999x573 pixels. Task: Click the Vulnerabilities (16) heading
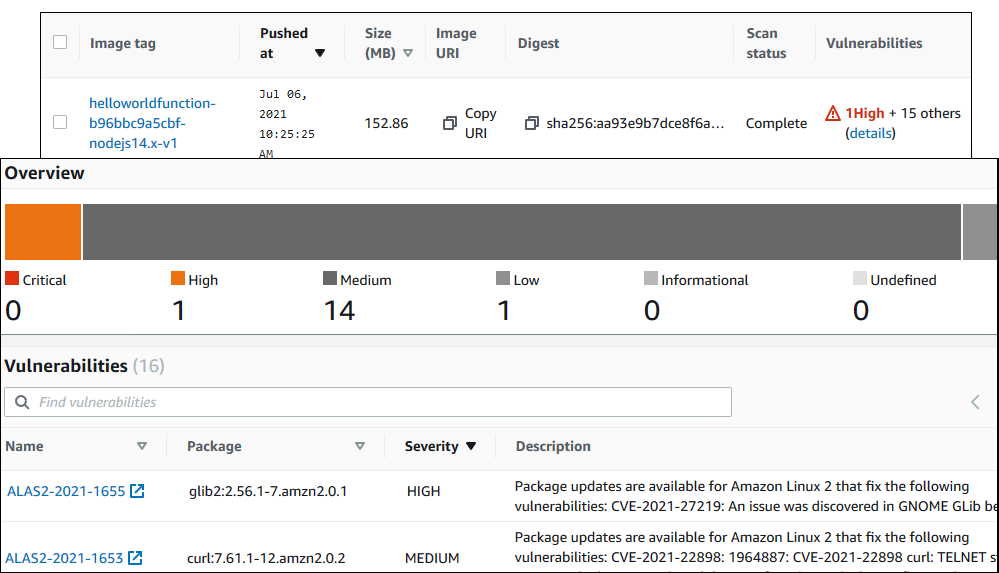[84, 366]
